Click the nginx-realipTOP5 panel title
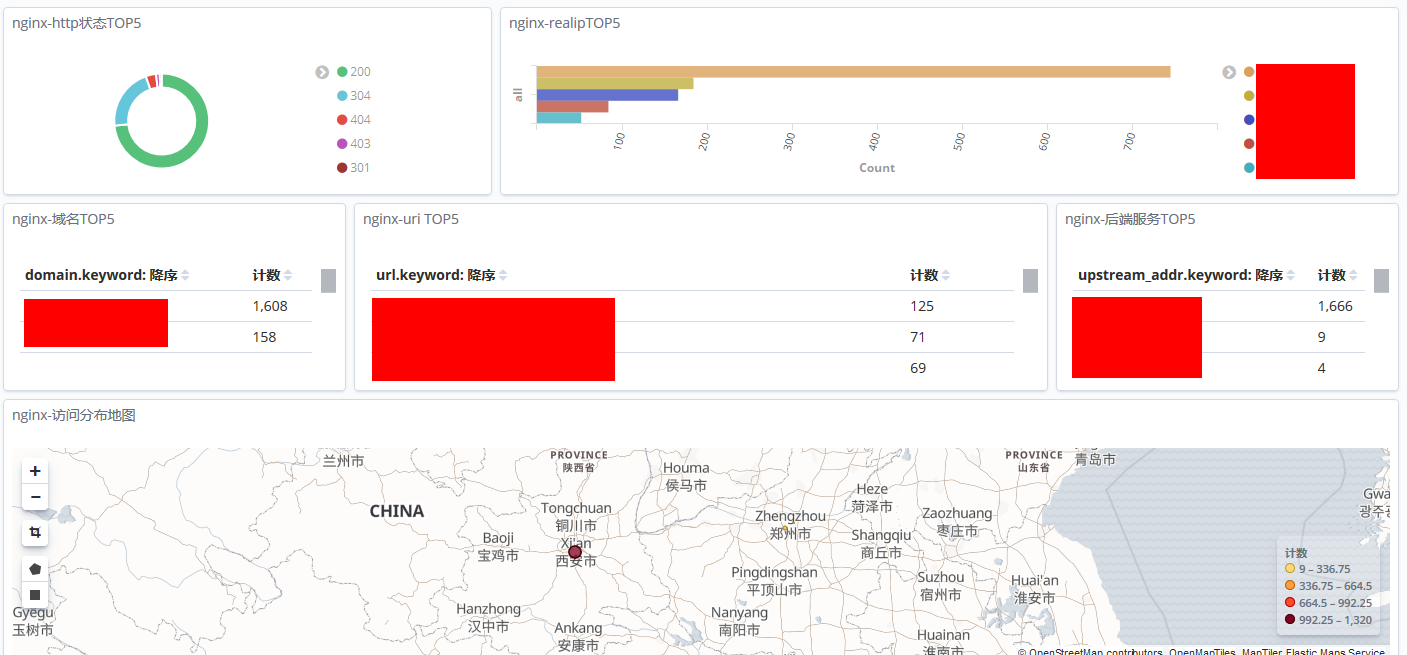The image size is (1407, 655). click(x=564, y=23)
